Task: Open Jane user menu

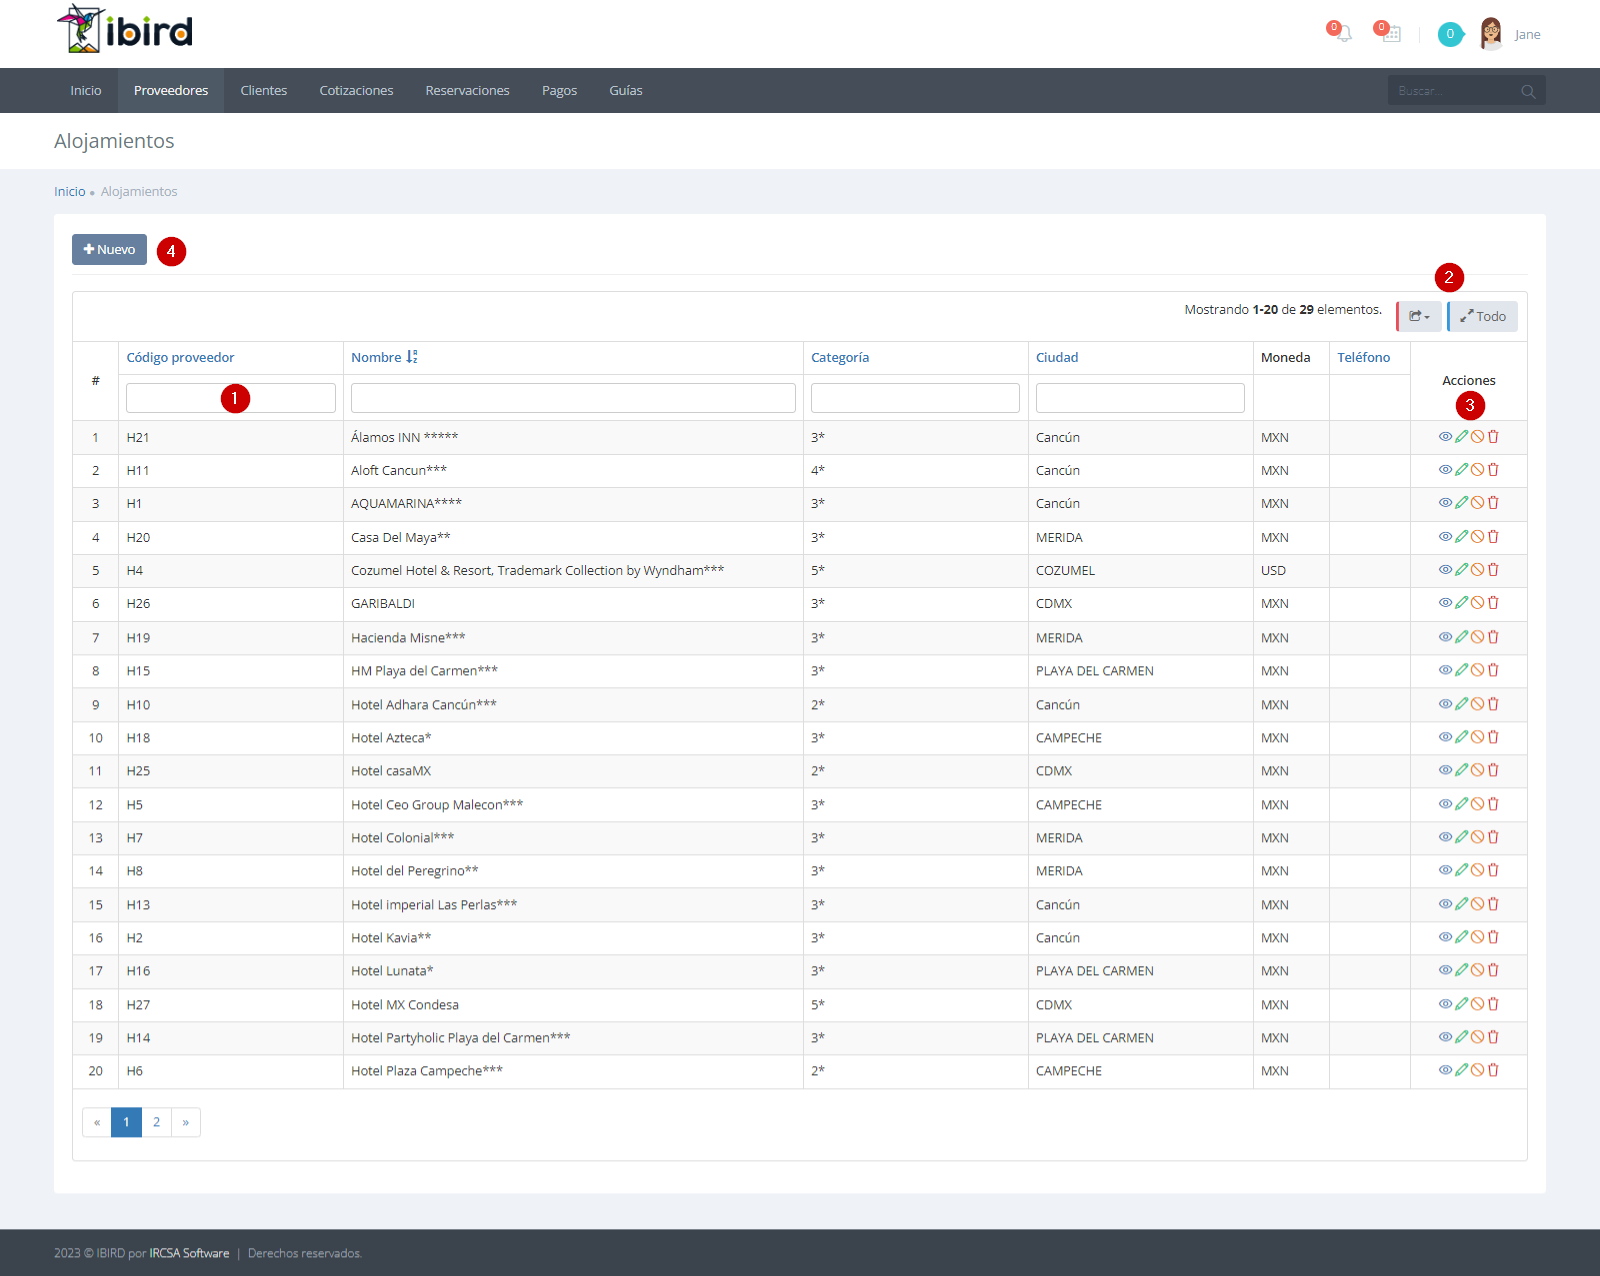Action: click(1510, 34)
